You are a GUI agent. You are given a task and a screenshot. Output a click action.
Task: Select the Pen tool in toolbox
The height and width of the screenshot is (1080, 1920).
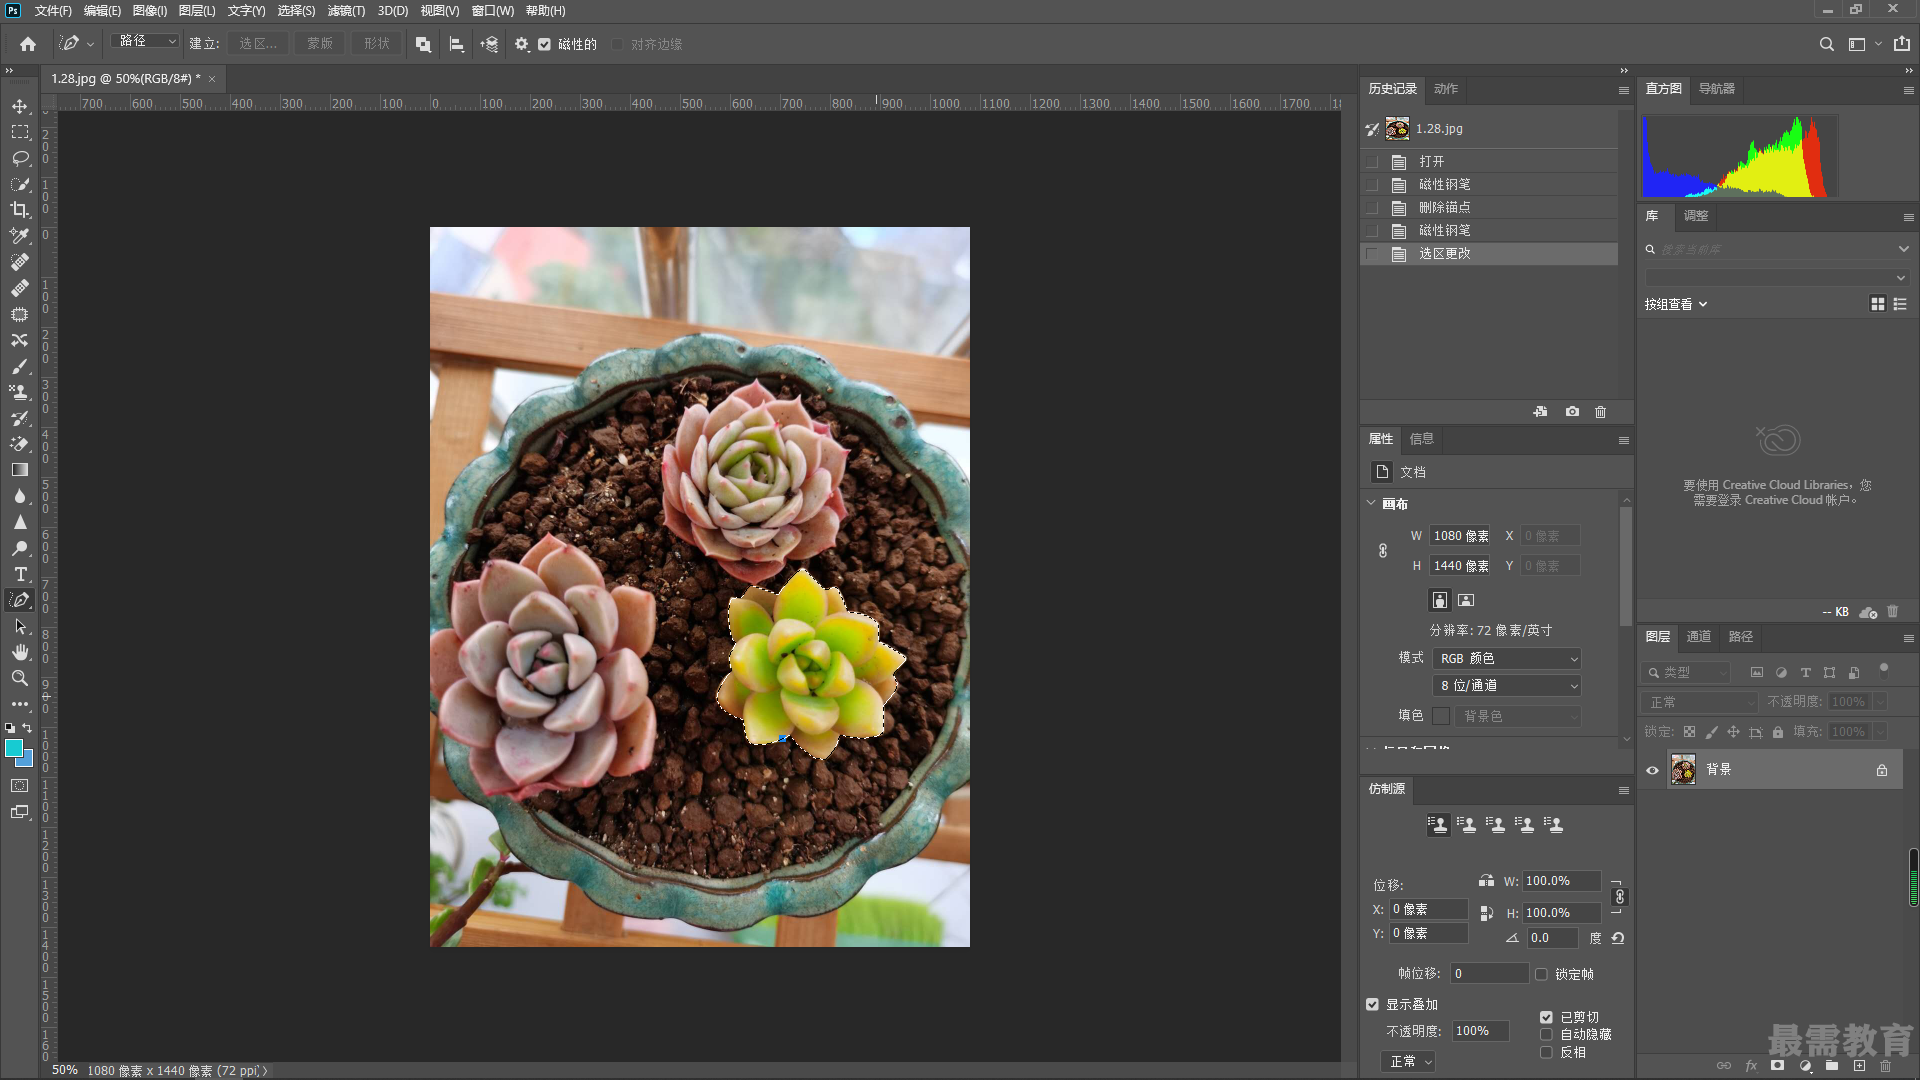[x=20, y=600]
